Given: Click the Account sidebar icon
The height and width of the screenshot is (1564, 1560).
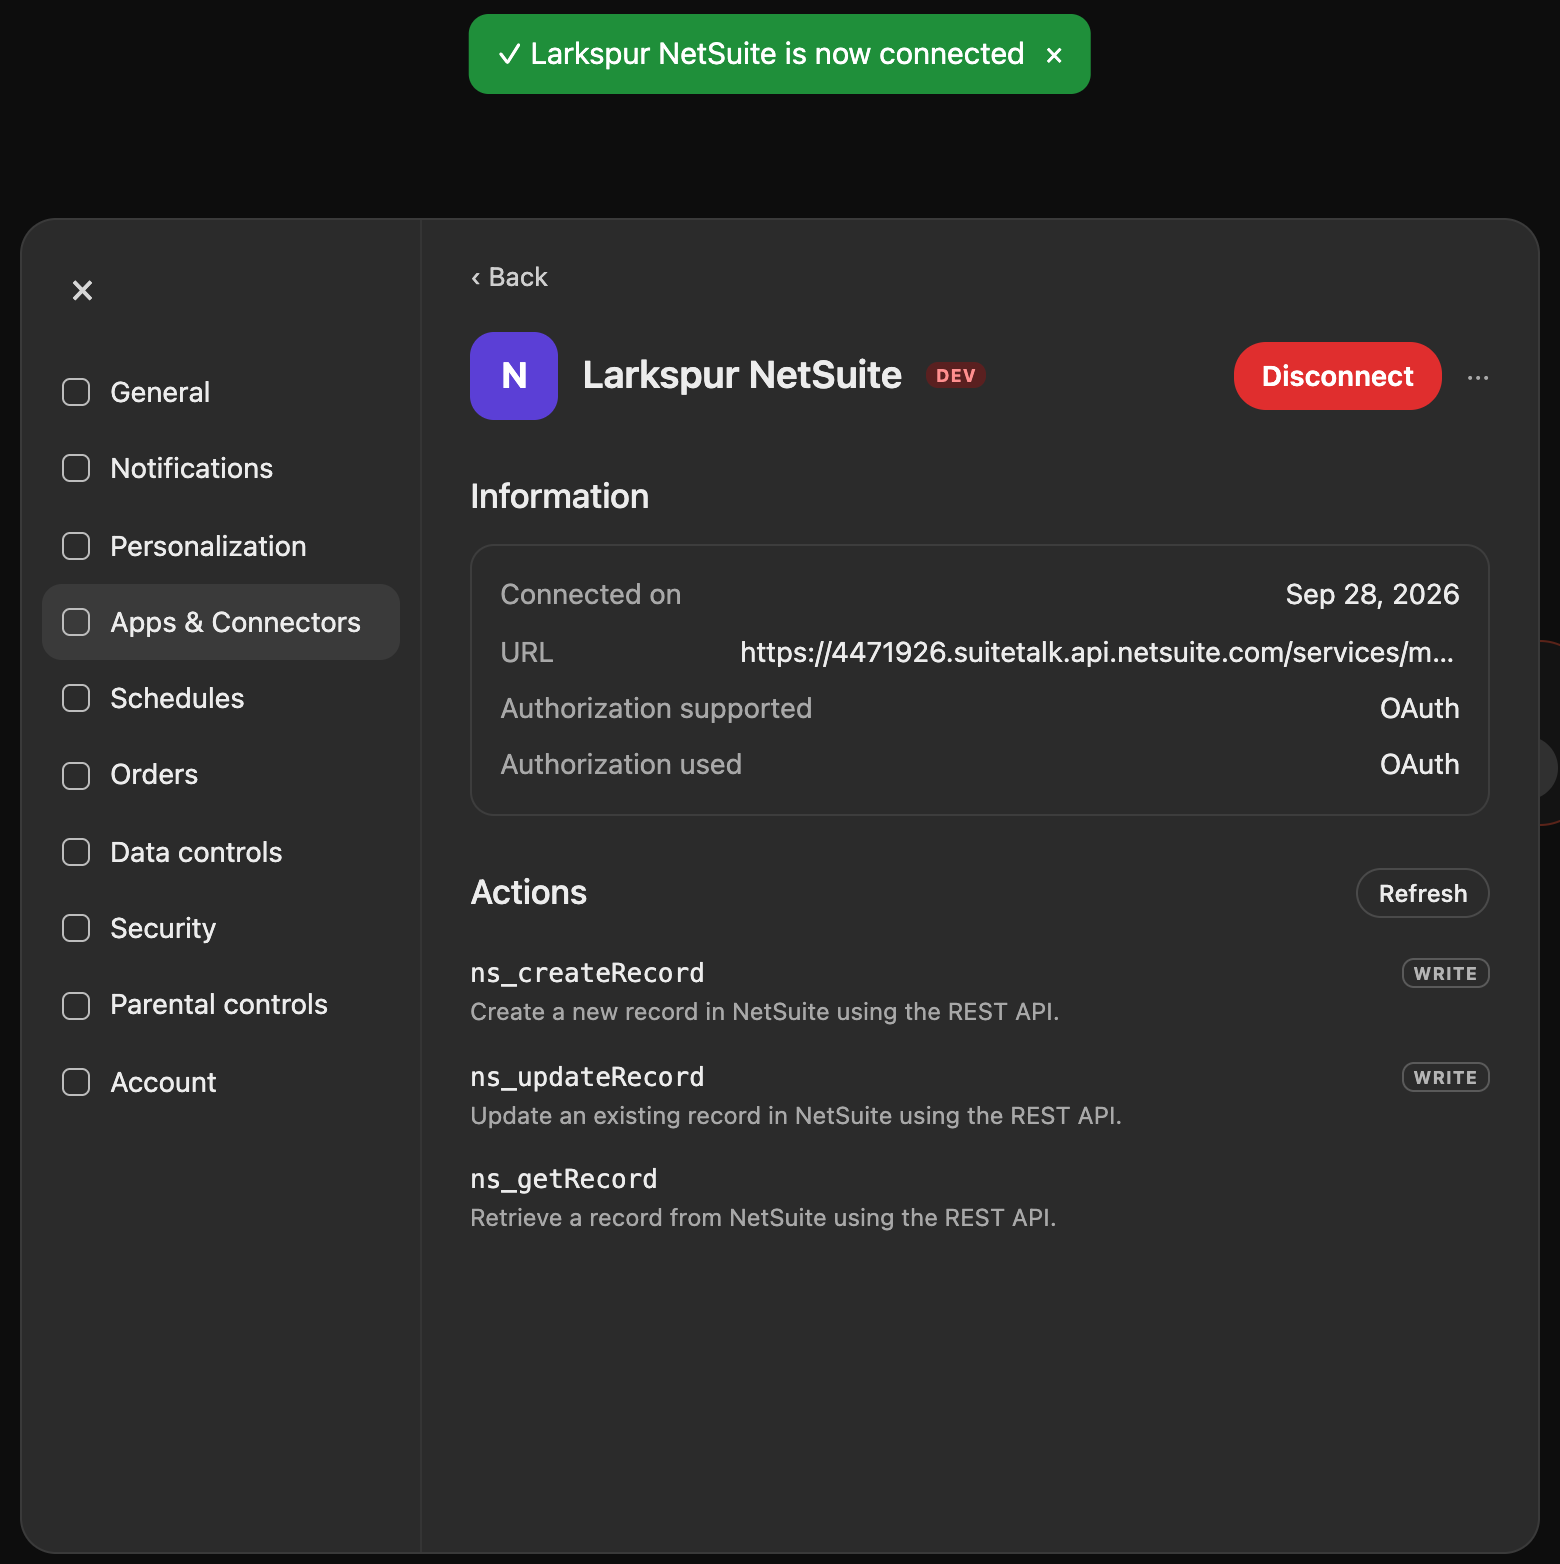Looking at the screenshot, I should (x=76, y=1082).
